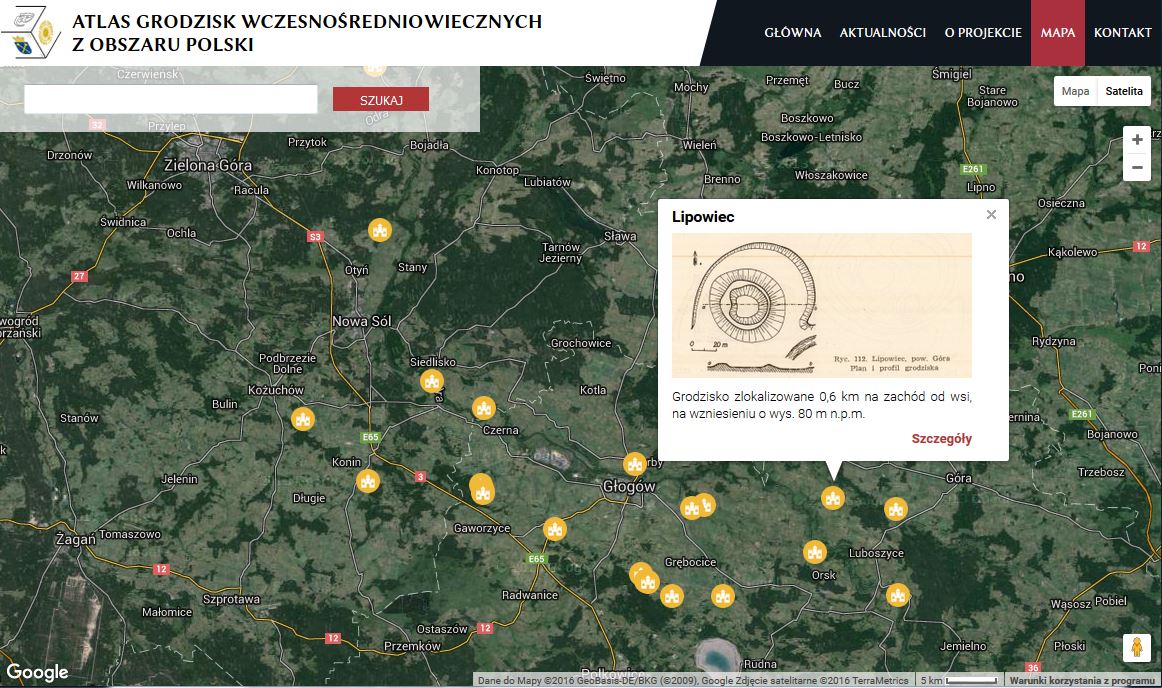Viewport: 1162px width, 688px height.
Task: Zoom in with the plus button
Action: 1136,140
